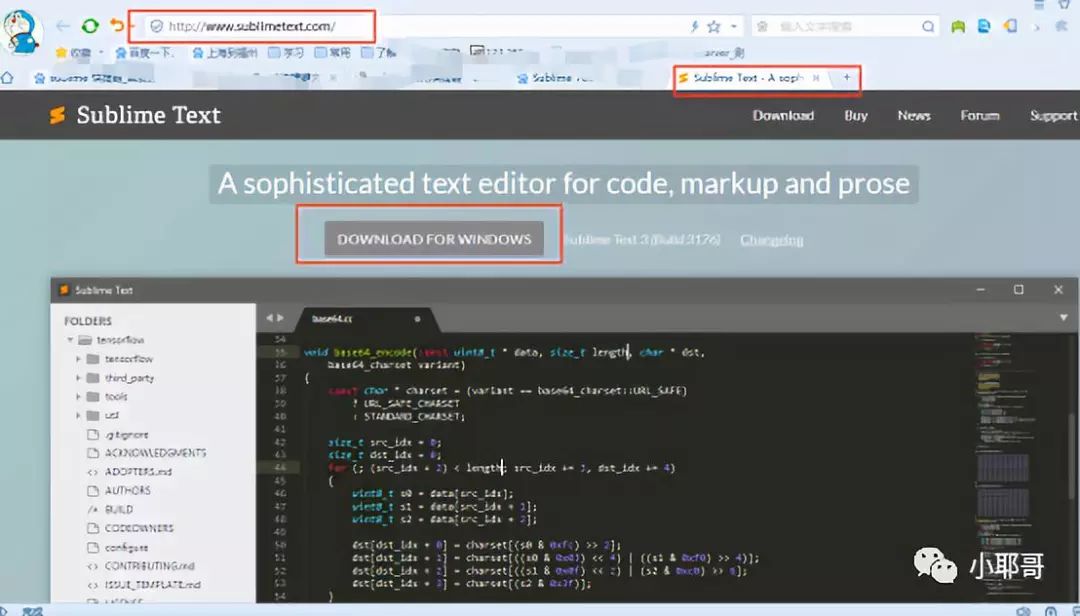
Task: Open the Forum page in site navigation
Action: point(980,116)
